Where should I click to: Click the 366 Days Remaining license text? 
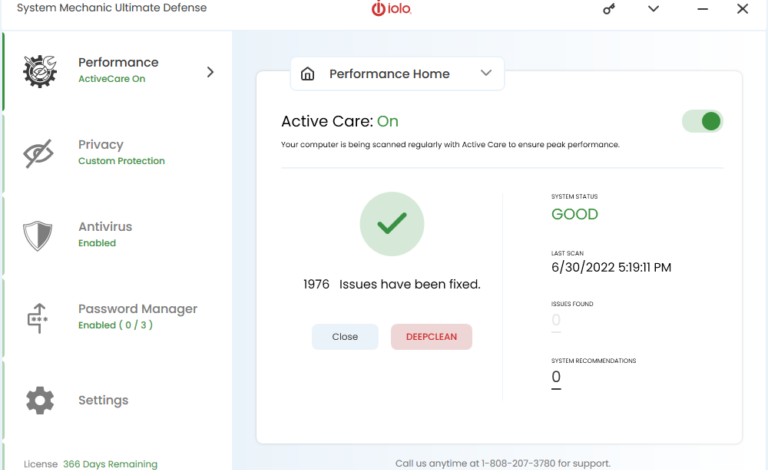(x=110, y=464)
